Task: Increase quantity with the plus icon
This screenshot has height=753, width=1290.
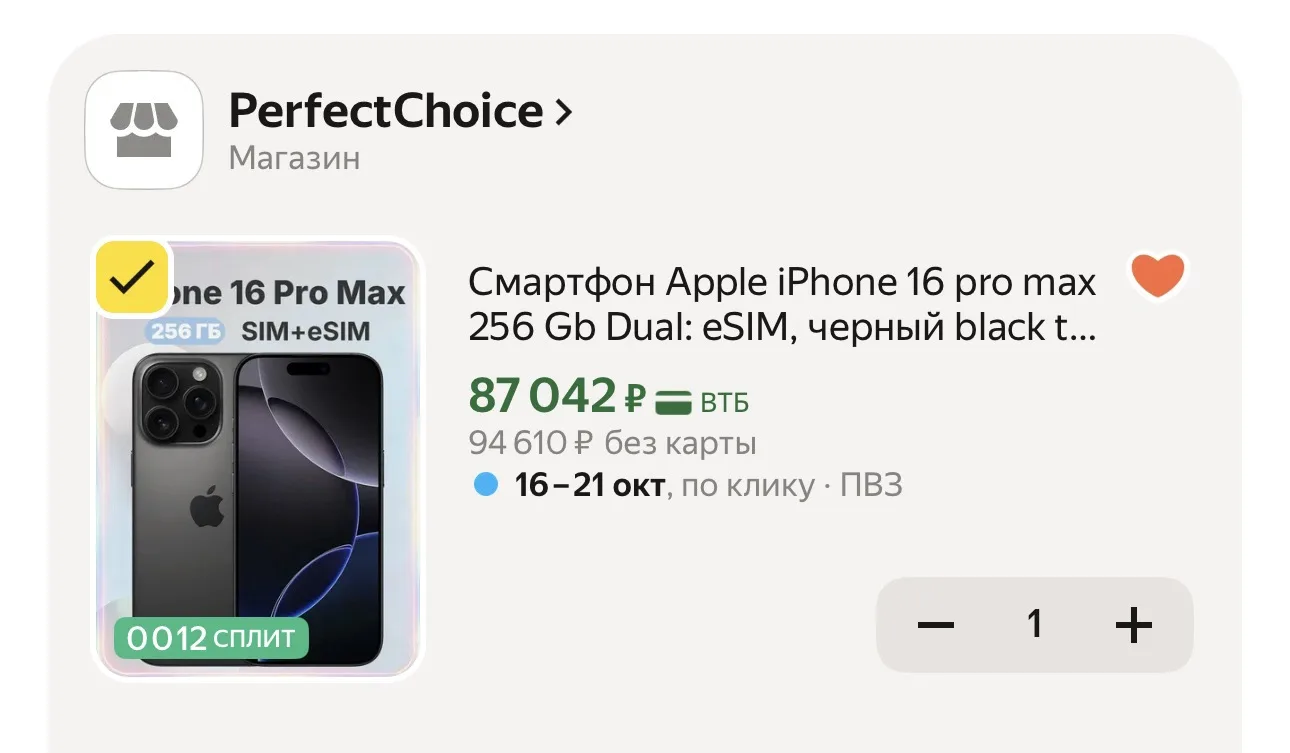Action: (x=1133, y=625)
